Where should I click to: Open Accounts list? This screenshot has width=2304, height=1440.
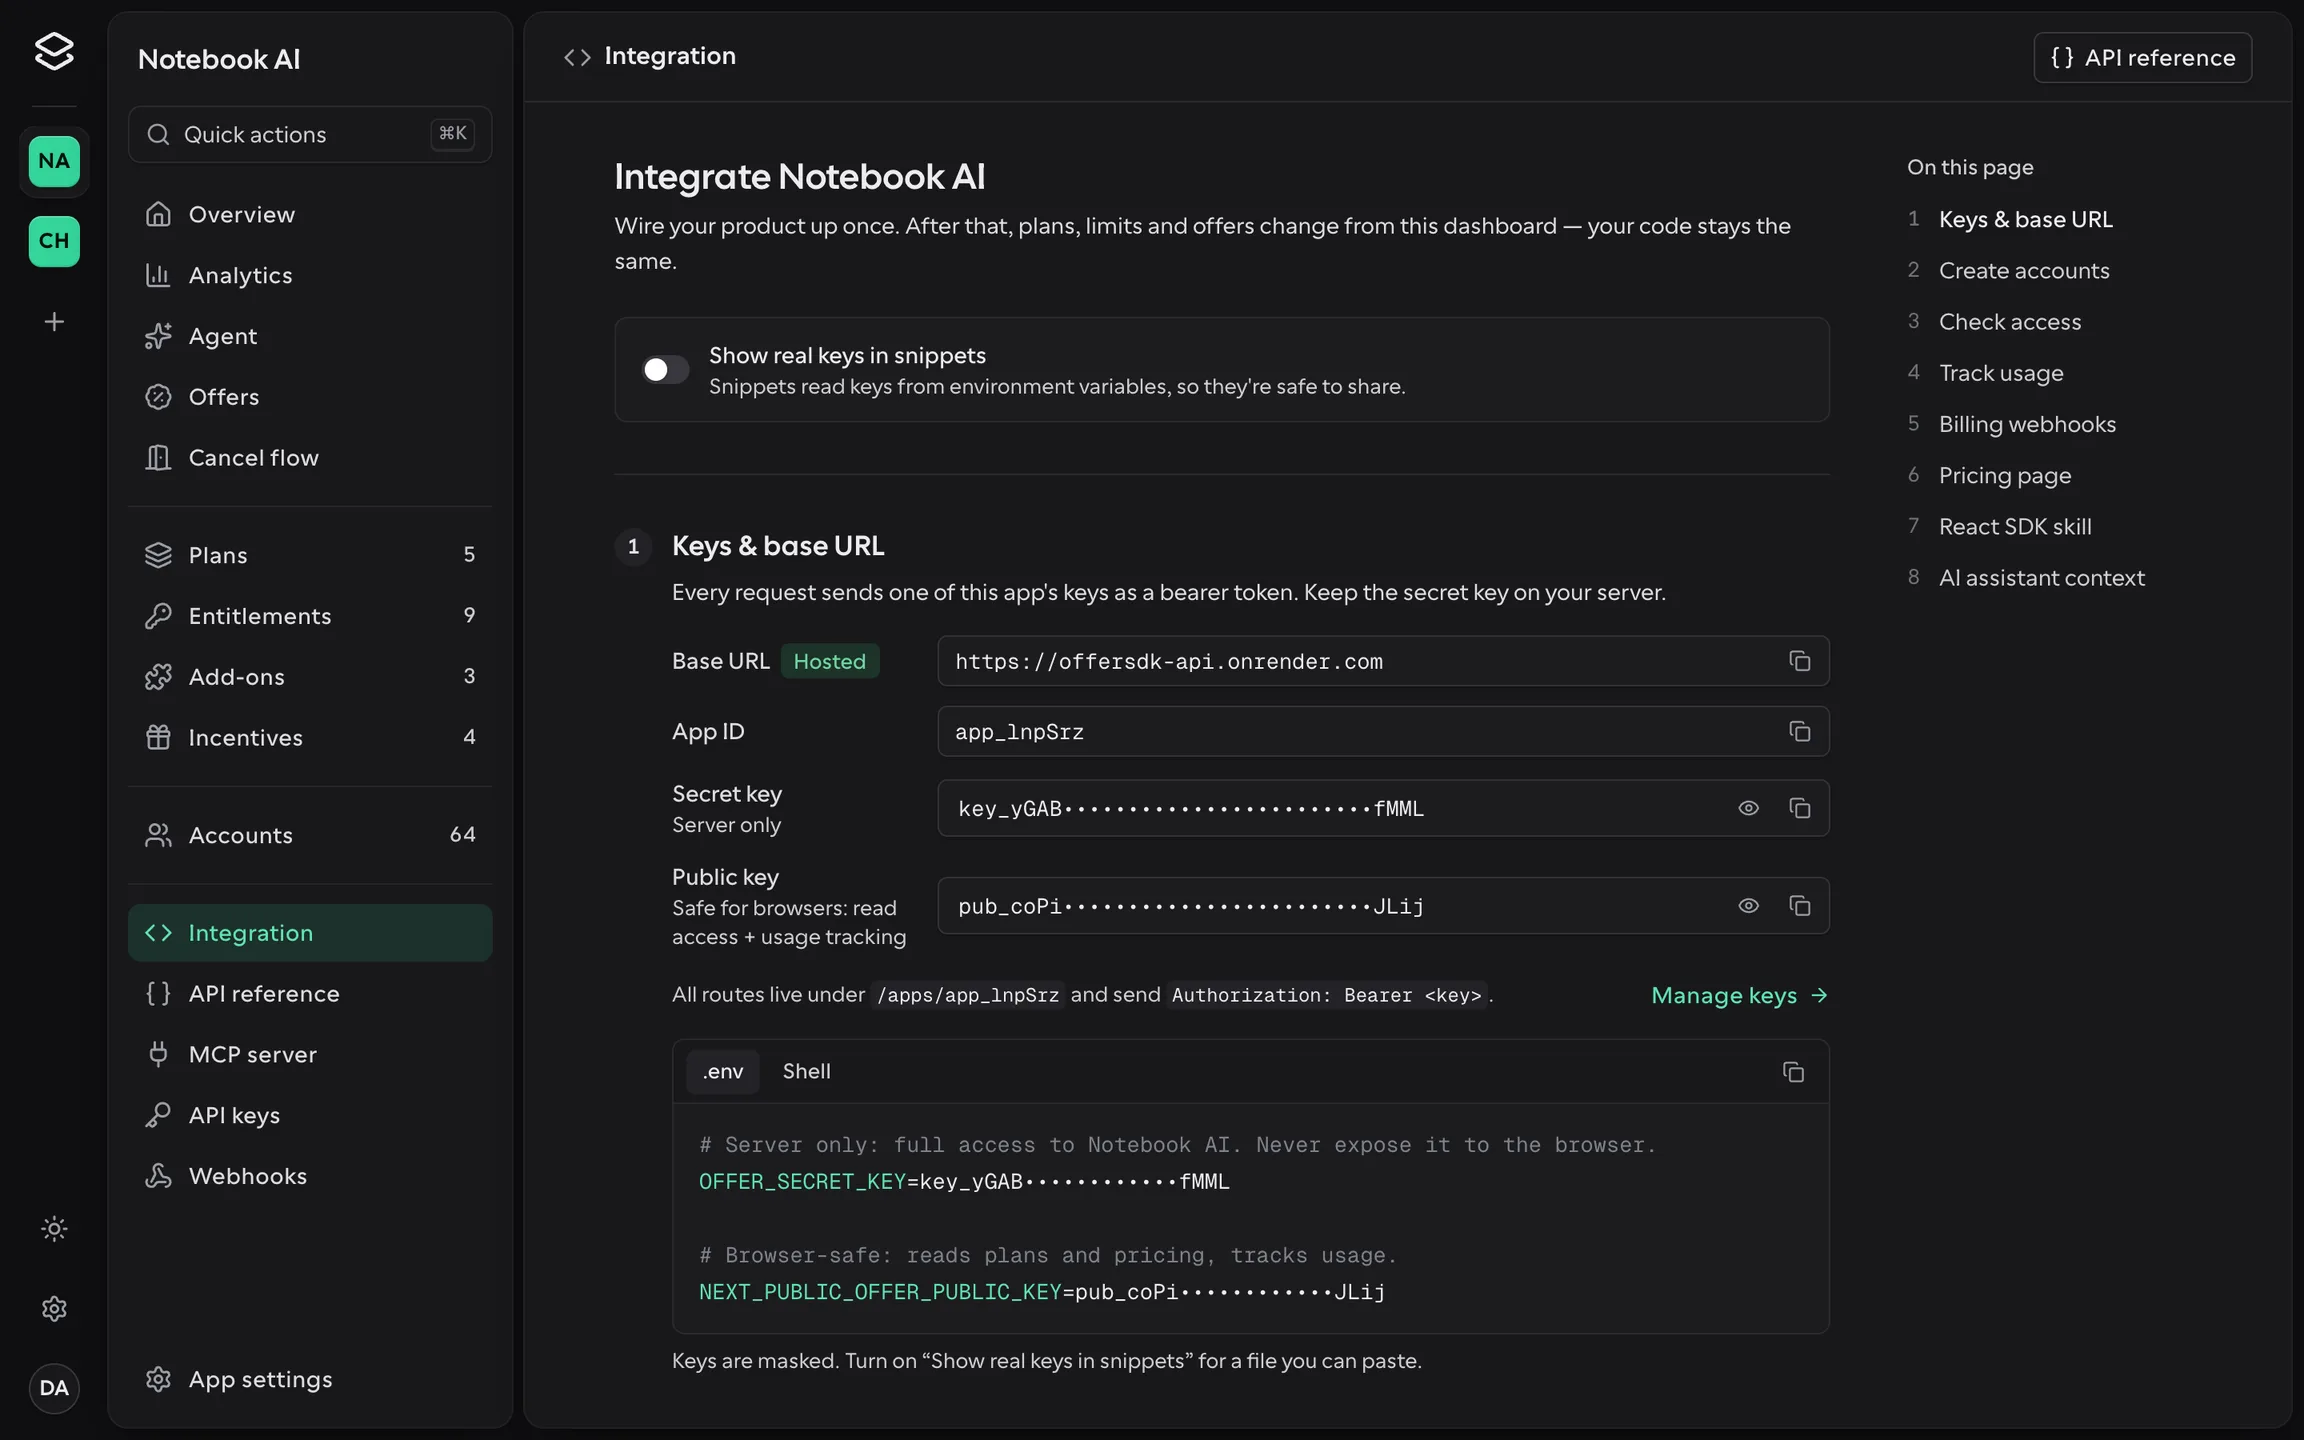pos(310,835)
